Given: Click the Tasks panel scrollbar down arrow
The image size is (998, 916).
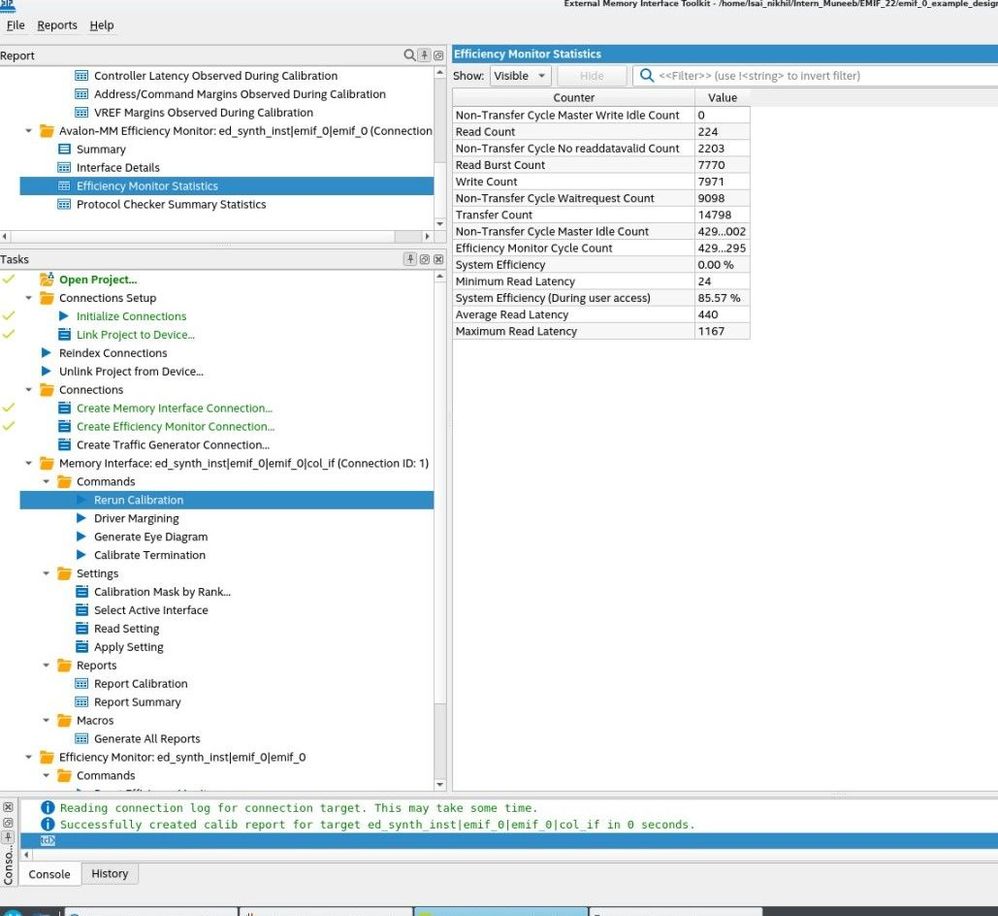Looking at the screenshot, I should click(x=440, y=785).
